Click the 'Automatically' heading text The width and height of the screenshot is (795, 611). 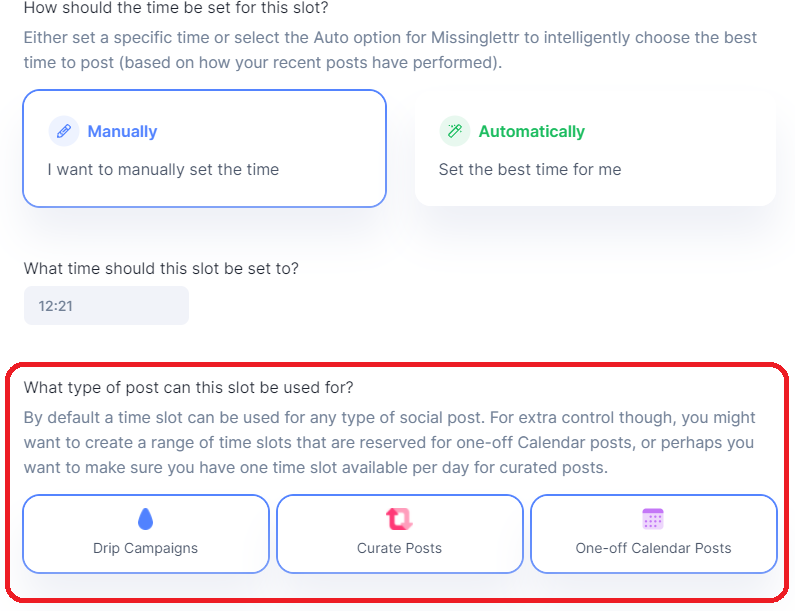(532, 131)
